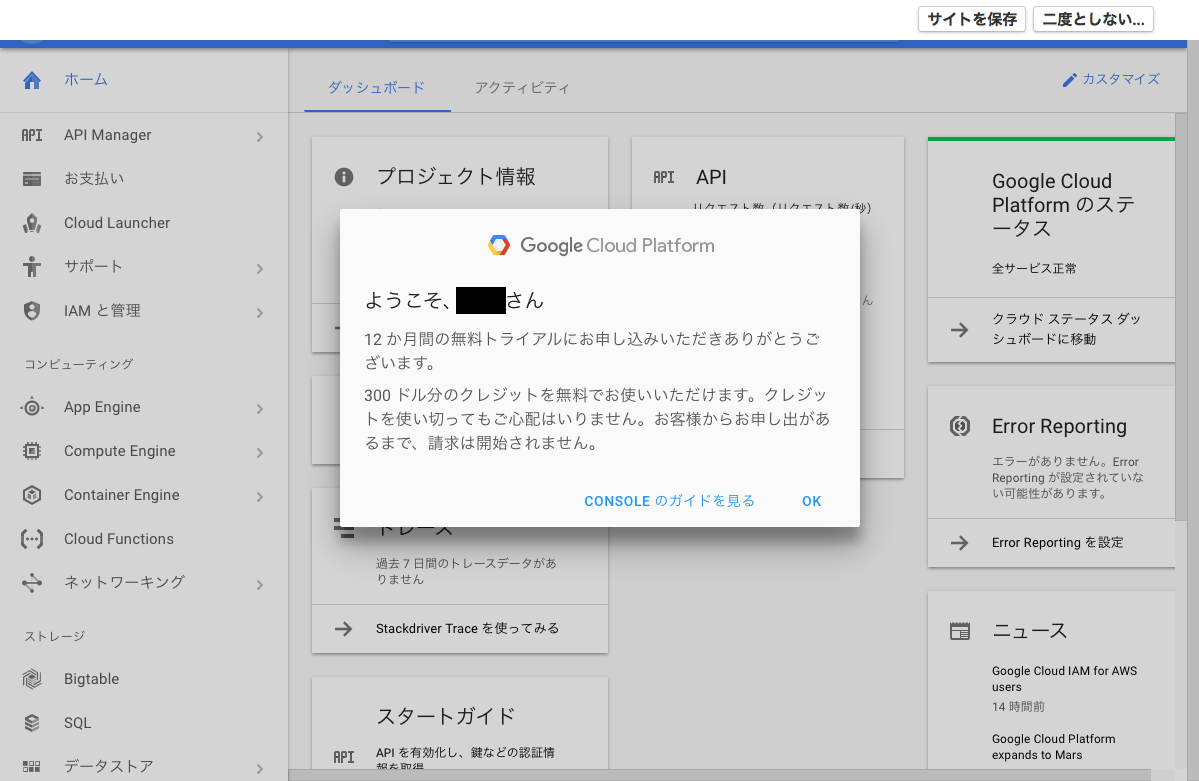The width and height of the screenshot is (1199, 781).
Task: Click the サイトを保存 button
Action: pos(971,19)
